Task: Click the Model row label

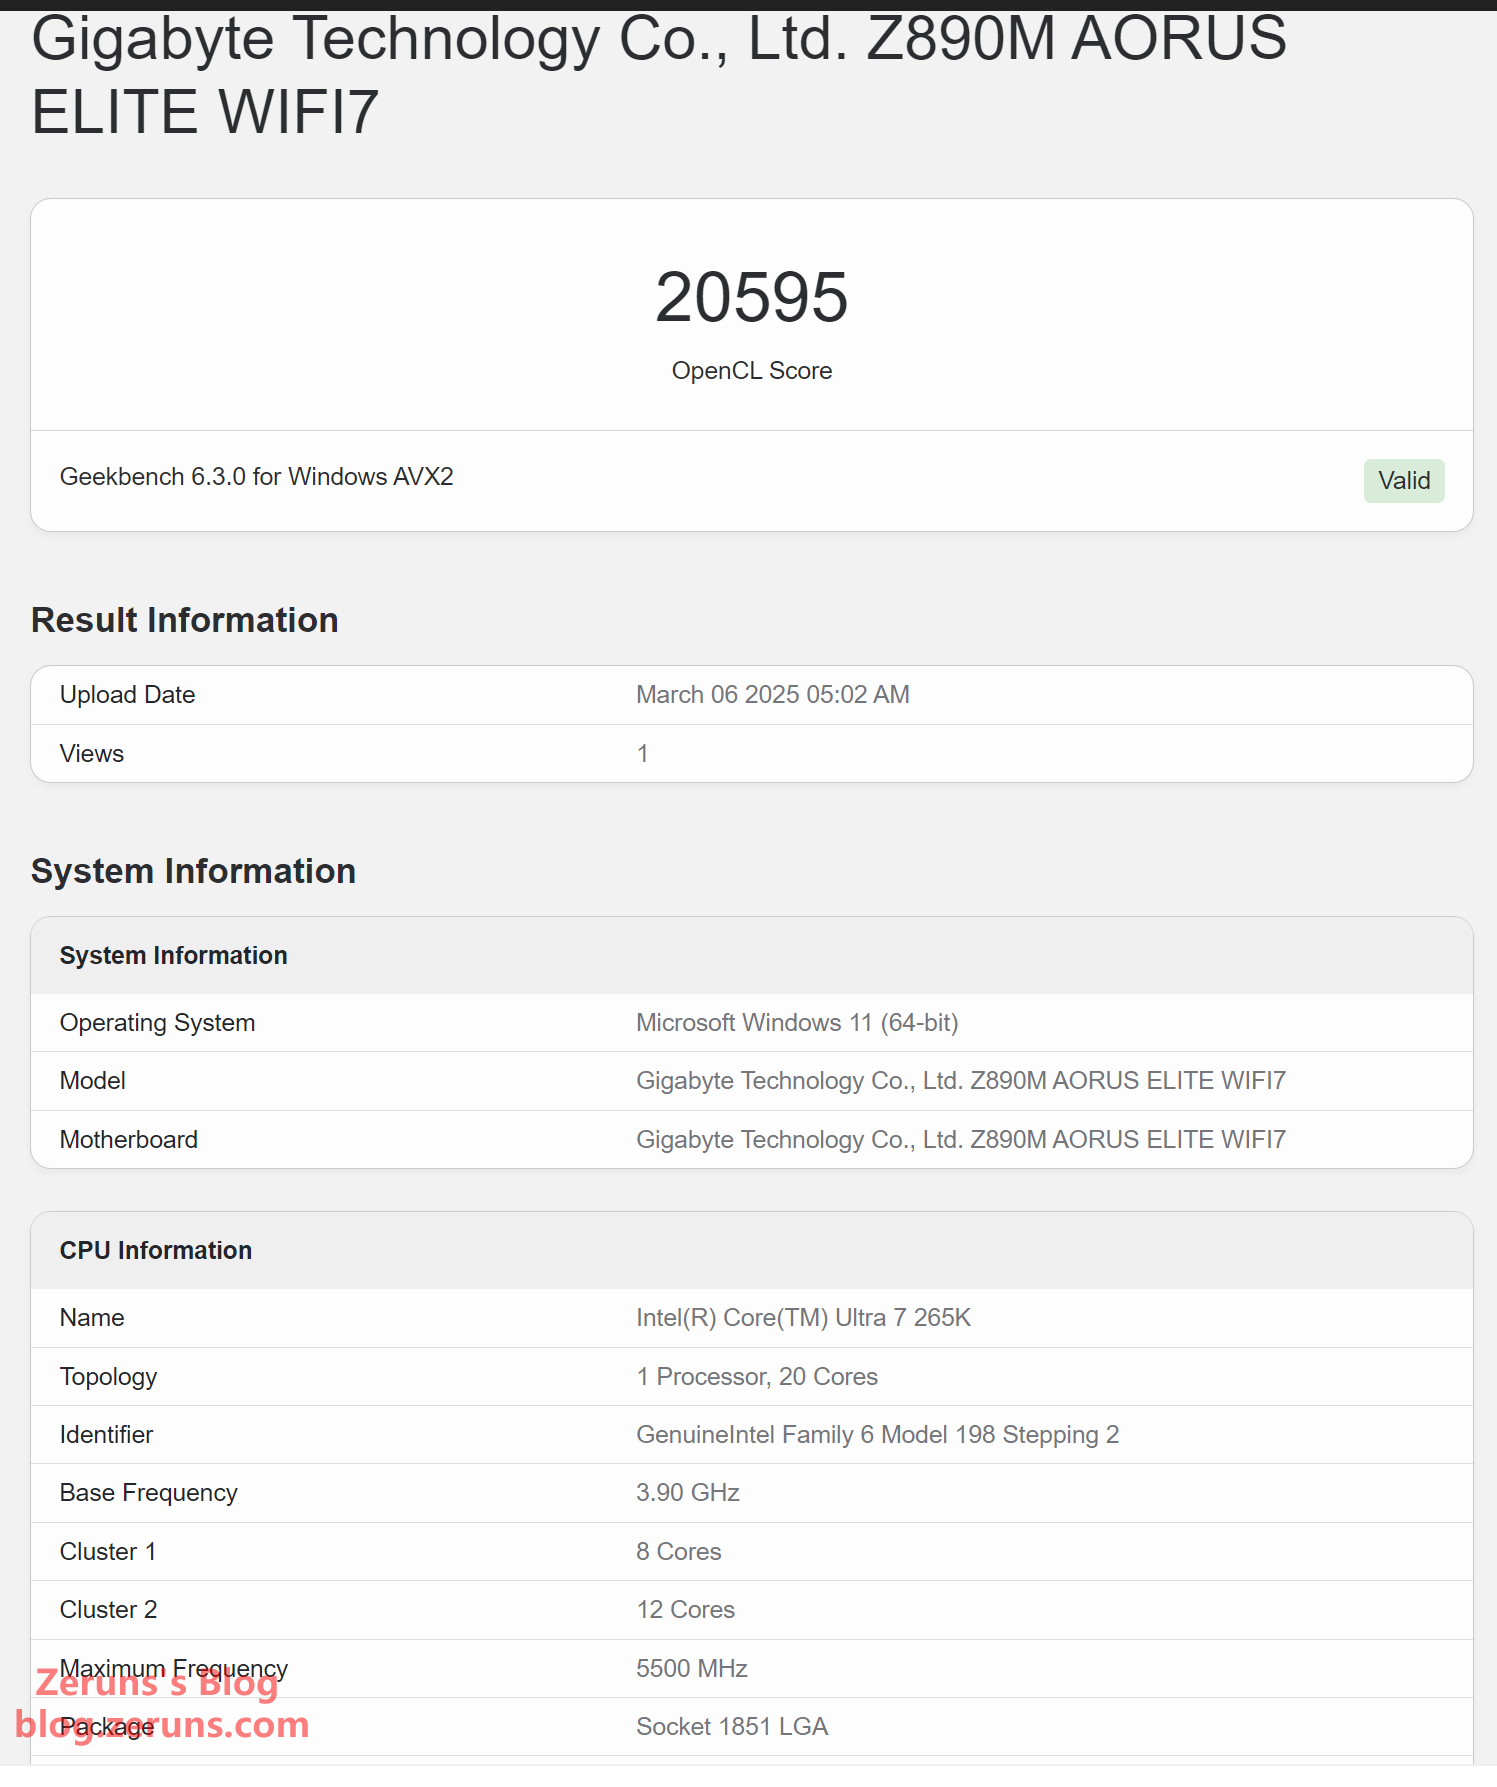Action: point(93,1081)
